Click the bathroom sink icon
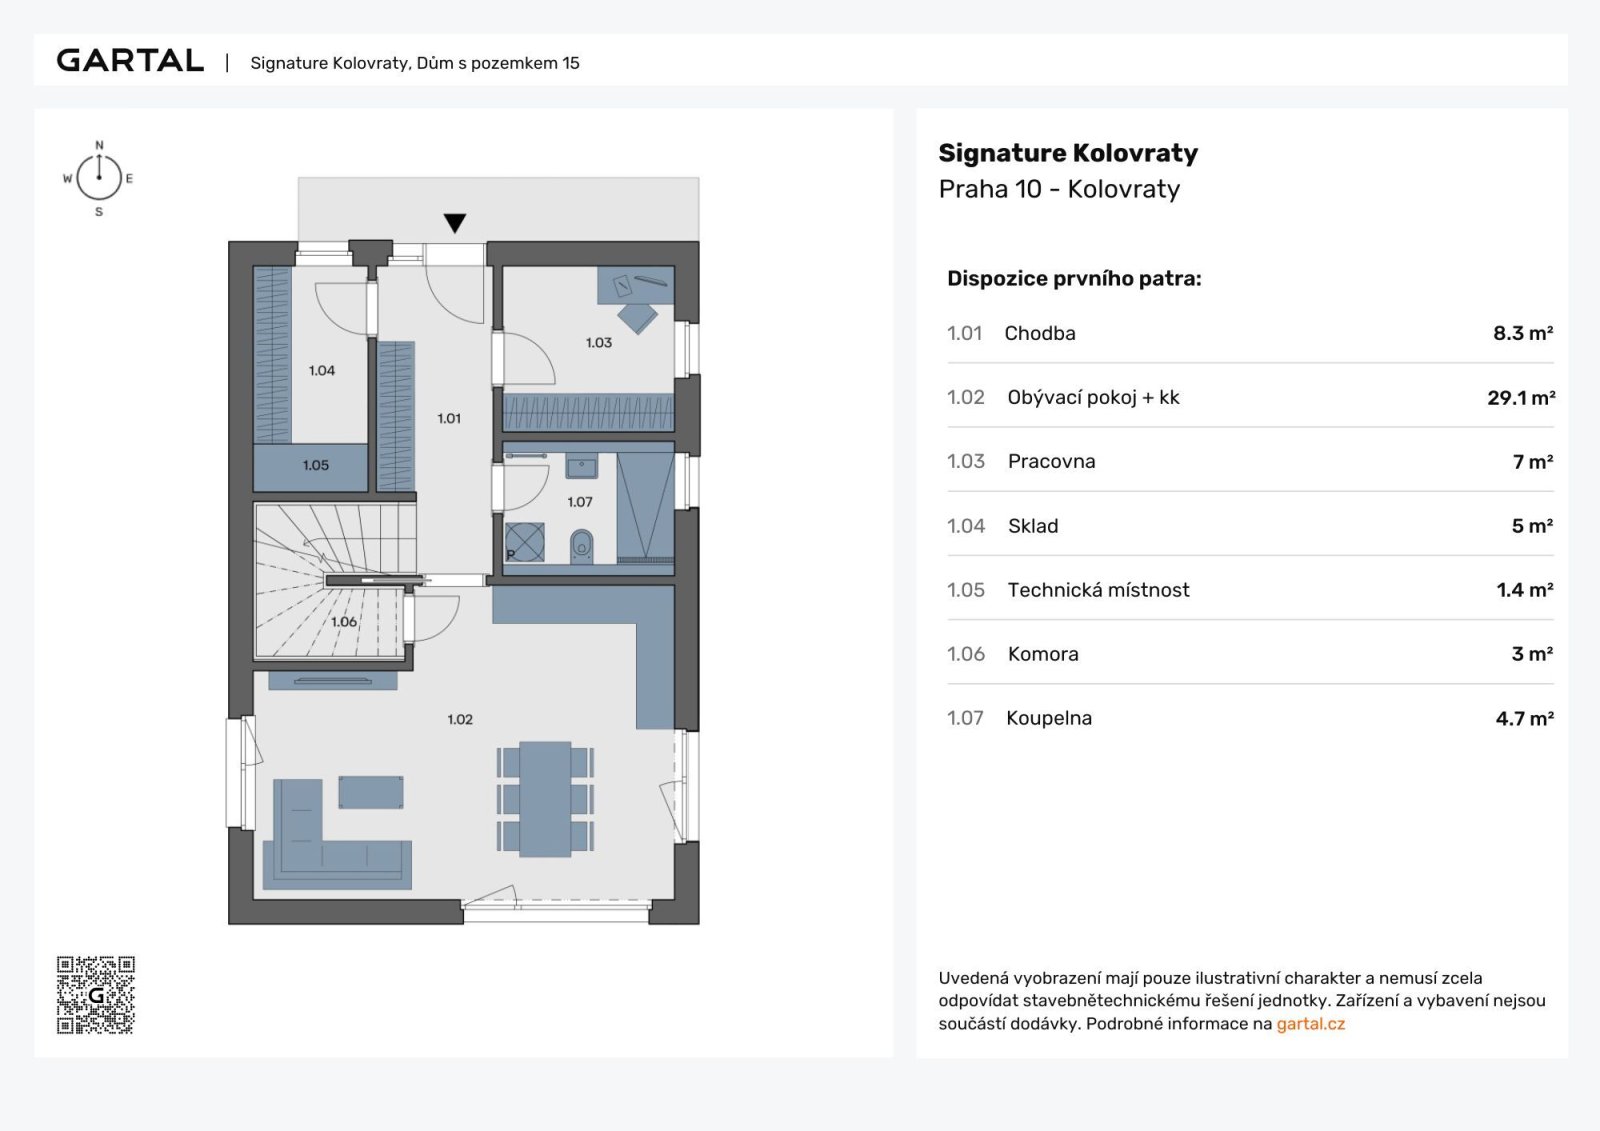The image size is (1600, 1131). 581,466
